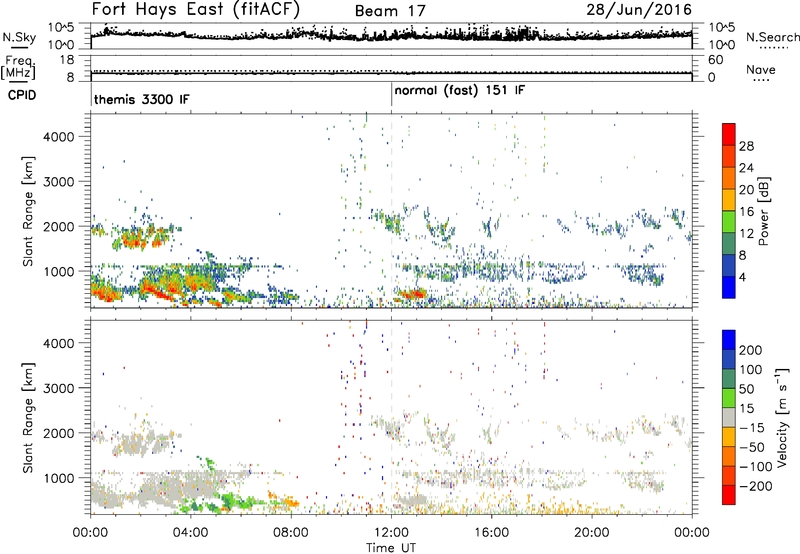Select the "normal (fast) 151 IF" CPID marker

point(459,91)
